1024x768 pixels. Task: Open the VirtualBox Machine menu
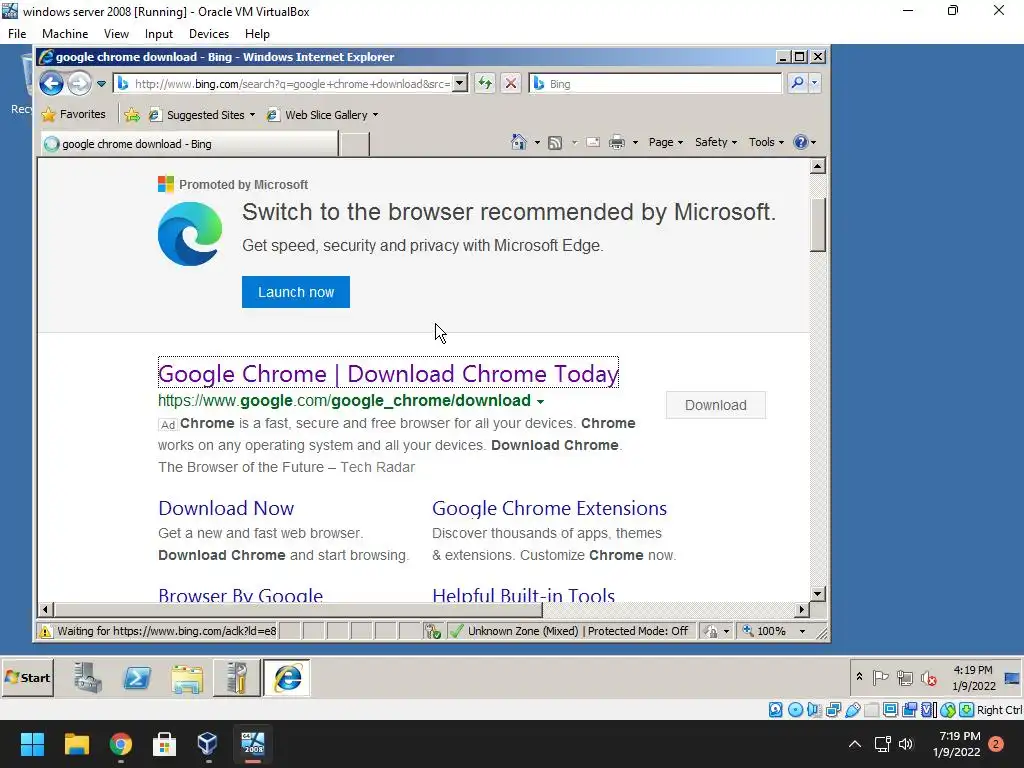65,34
